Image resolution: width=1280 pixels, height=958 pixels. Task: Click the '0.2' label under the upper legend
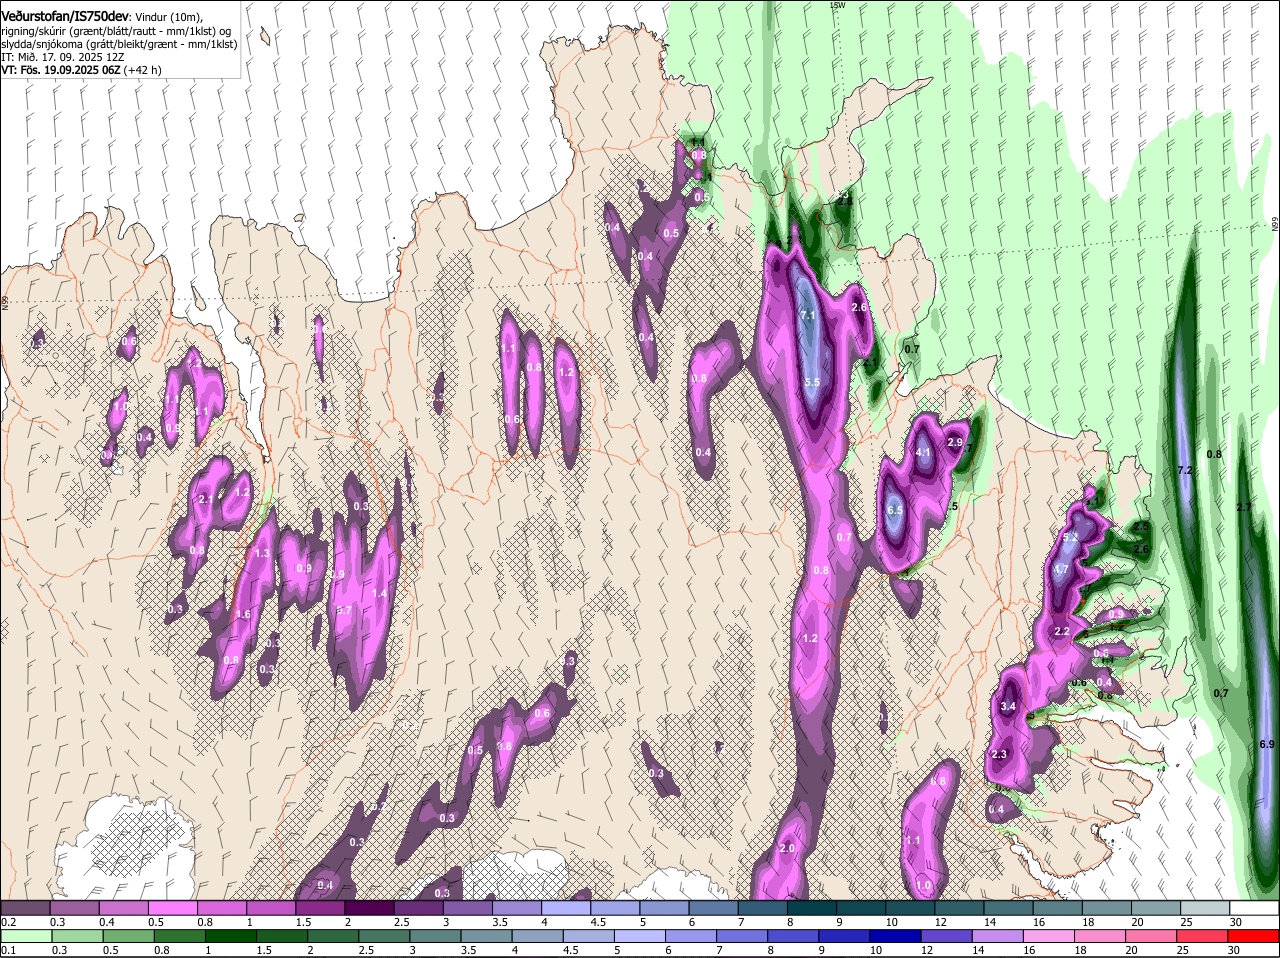(8, 922)
